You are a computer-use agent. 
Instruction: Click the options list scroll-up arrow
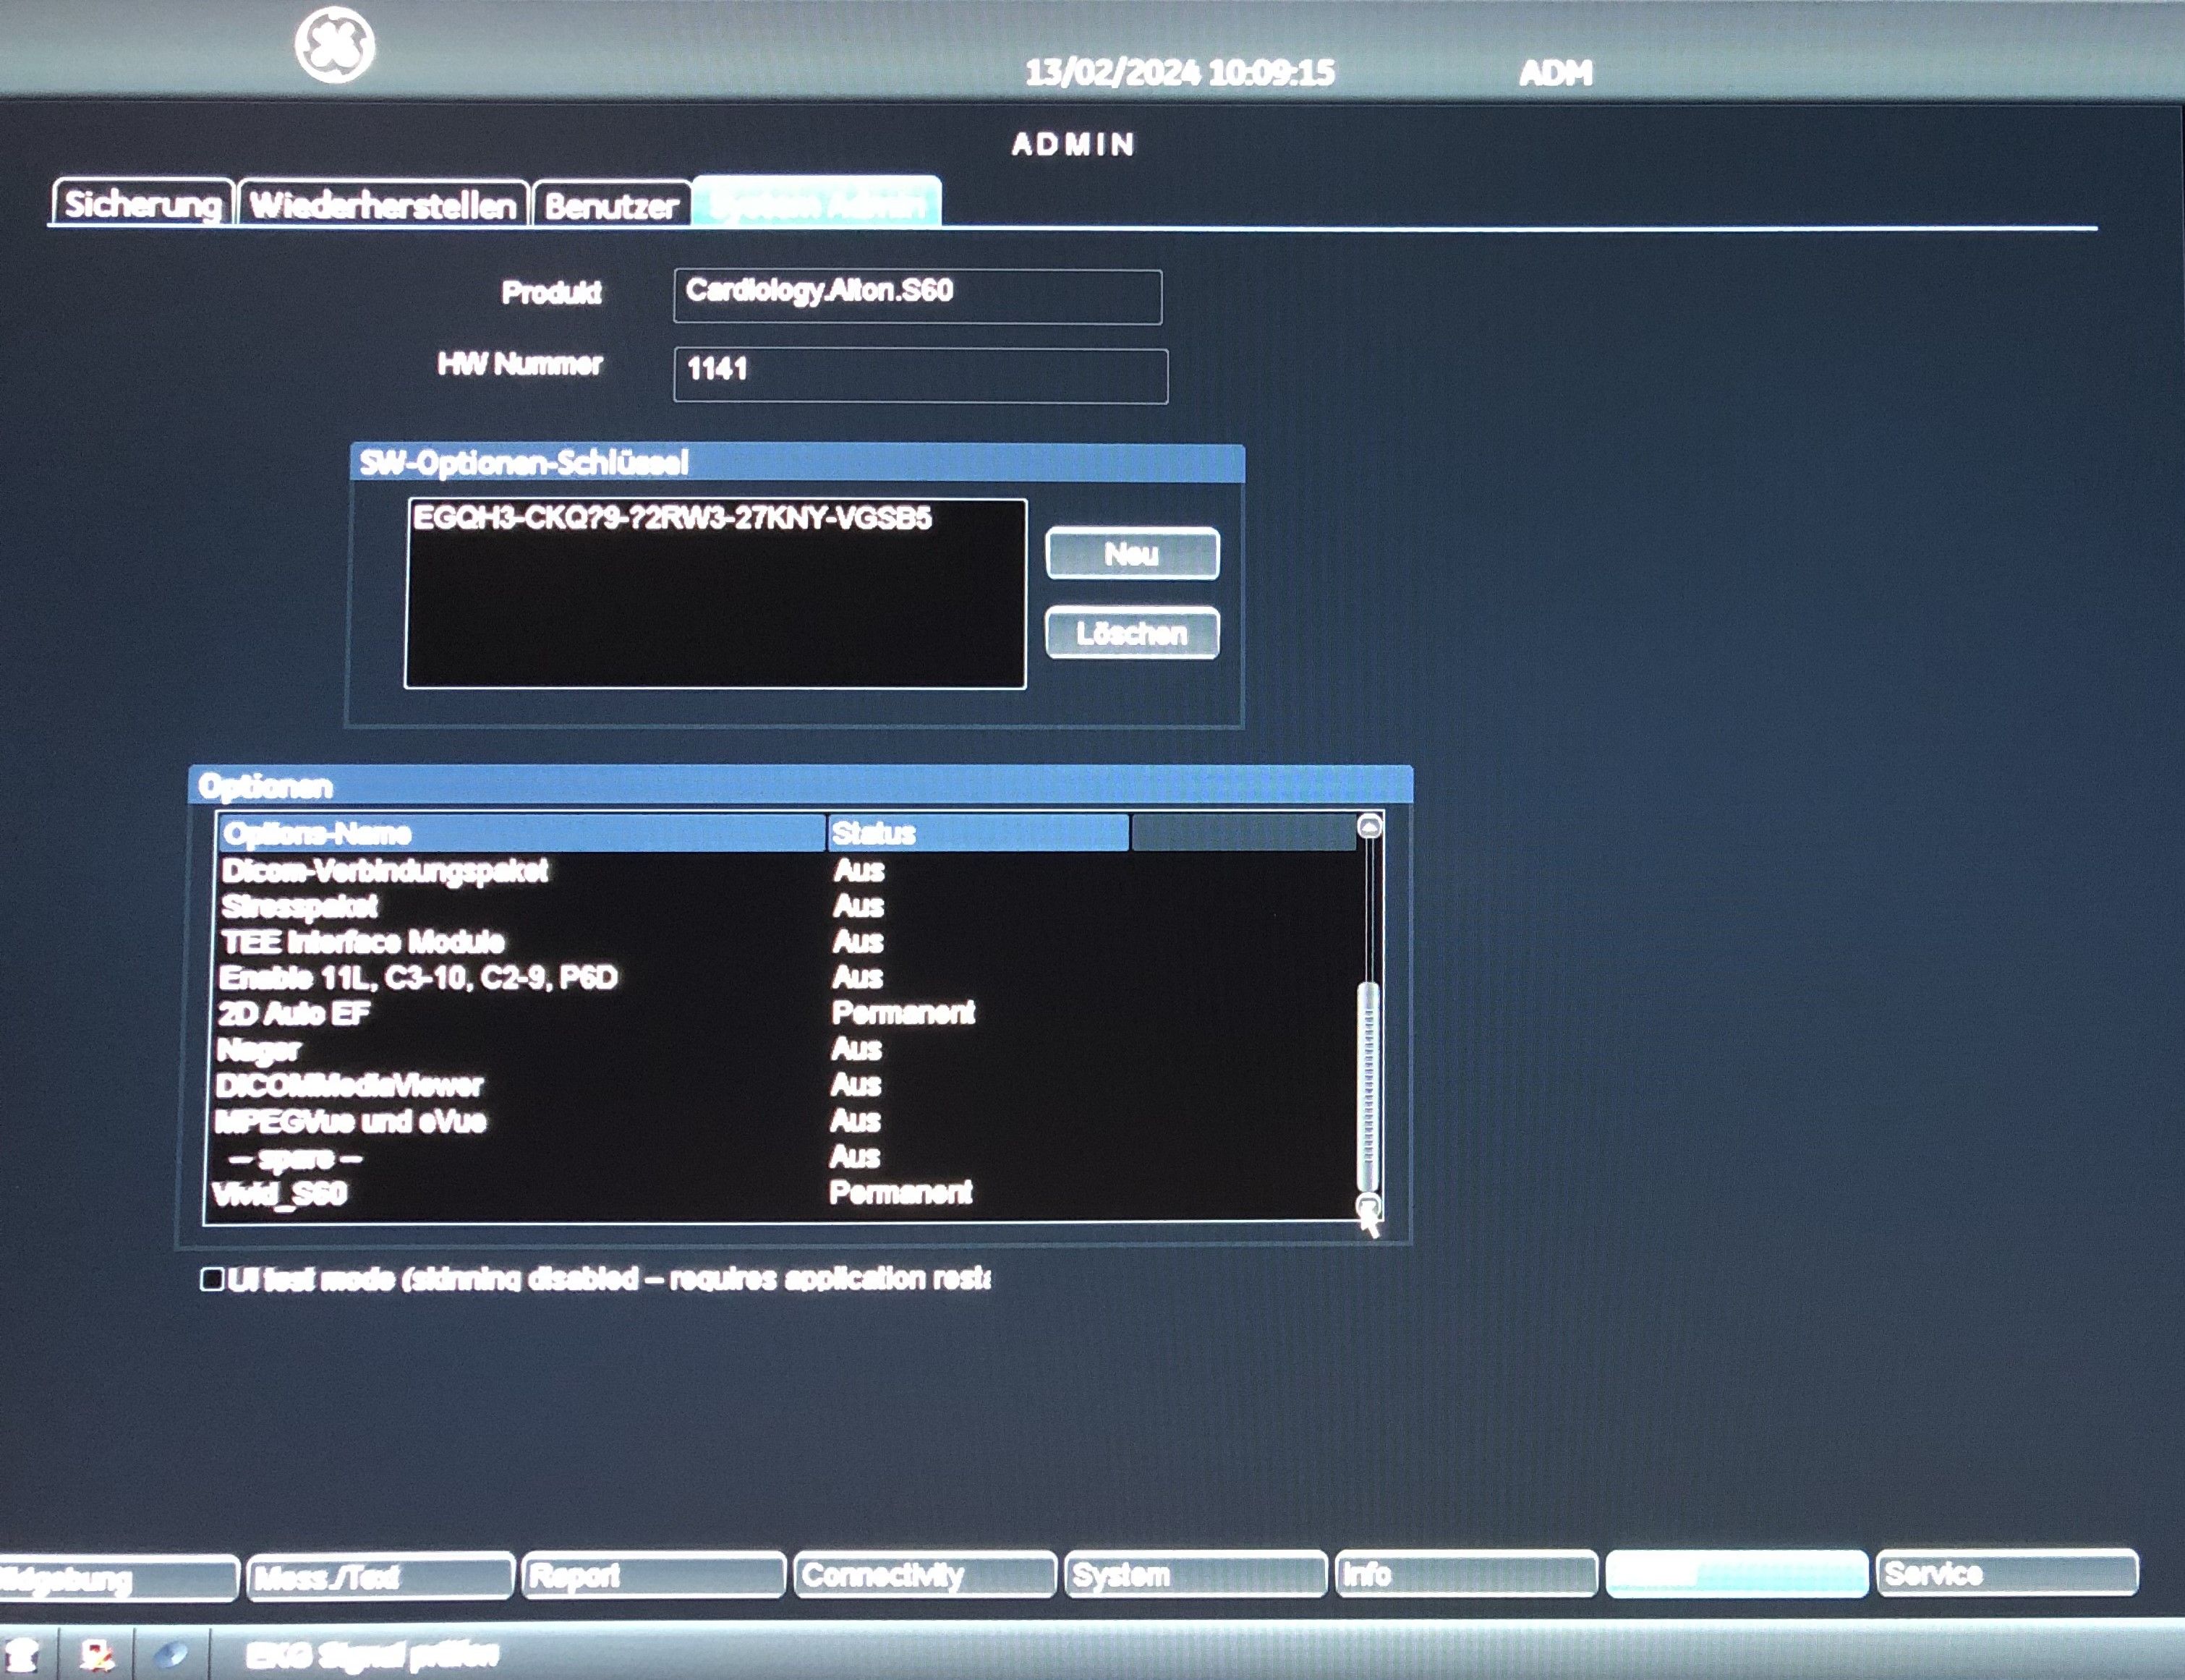tap(1369, 827)
